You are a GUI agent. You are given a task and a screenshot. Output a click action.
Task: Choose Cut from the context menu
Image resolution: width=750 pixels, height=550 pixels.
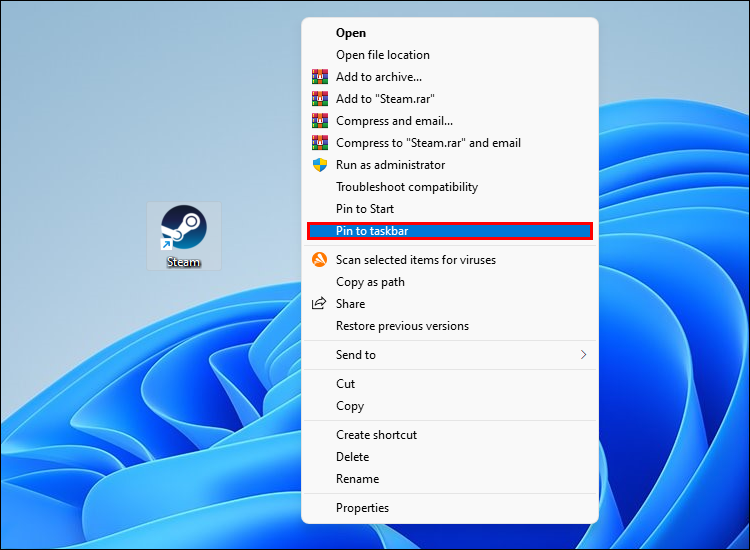[450, 384]
